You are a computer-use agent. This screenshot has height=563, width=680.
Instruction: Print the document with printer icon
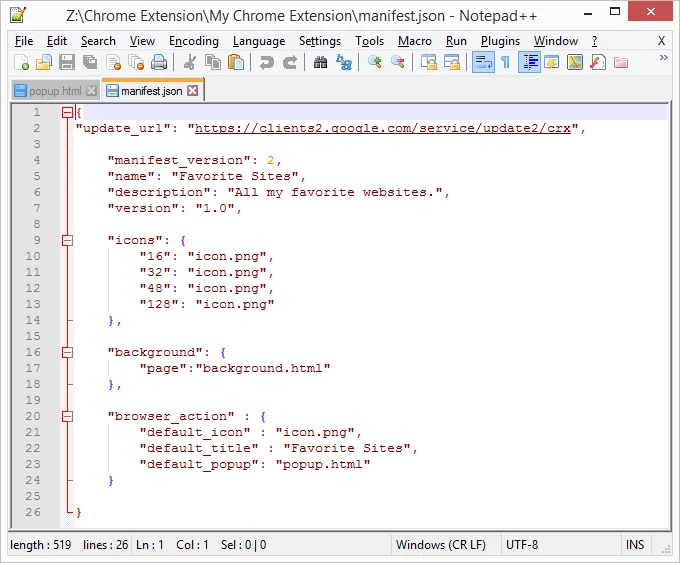pos(159,62)
